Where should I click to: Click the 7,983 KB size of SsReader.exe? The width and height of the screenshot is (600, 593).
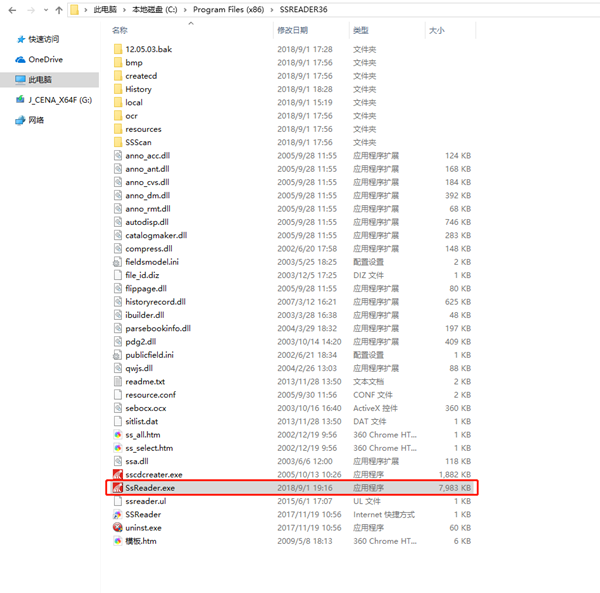pyautogui.click(x=455, y=488)
